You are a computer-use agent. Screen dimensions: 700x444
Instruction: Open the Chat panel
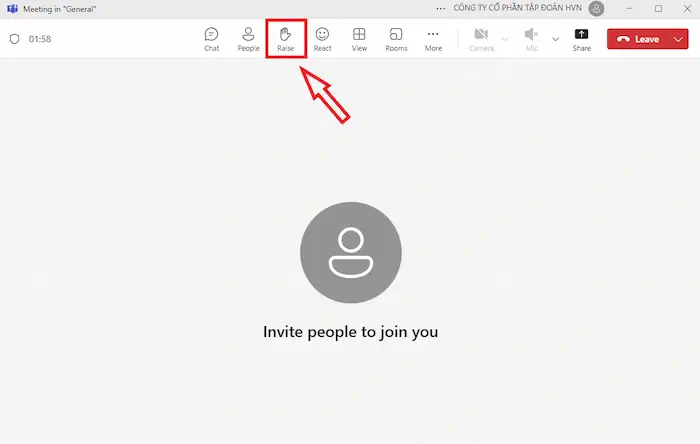212,39
